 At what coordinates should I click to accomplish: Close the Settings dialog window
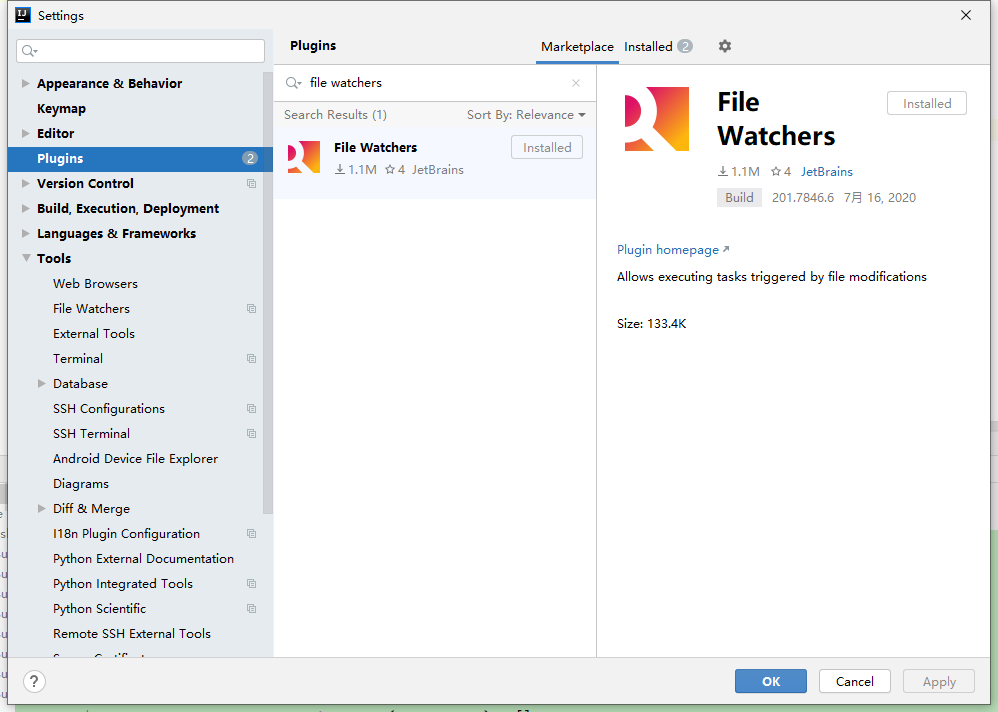coord(966,15)
